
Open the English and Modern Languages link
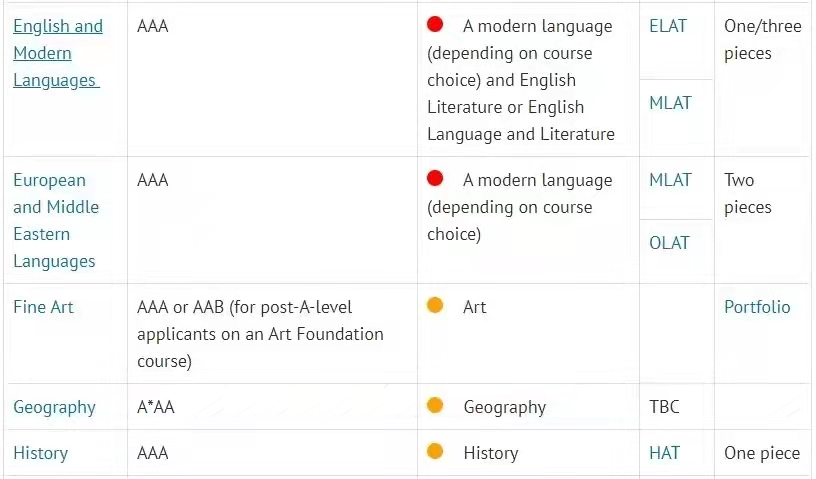[58, 53]
